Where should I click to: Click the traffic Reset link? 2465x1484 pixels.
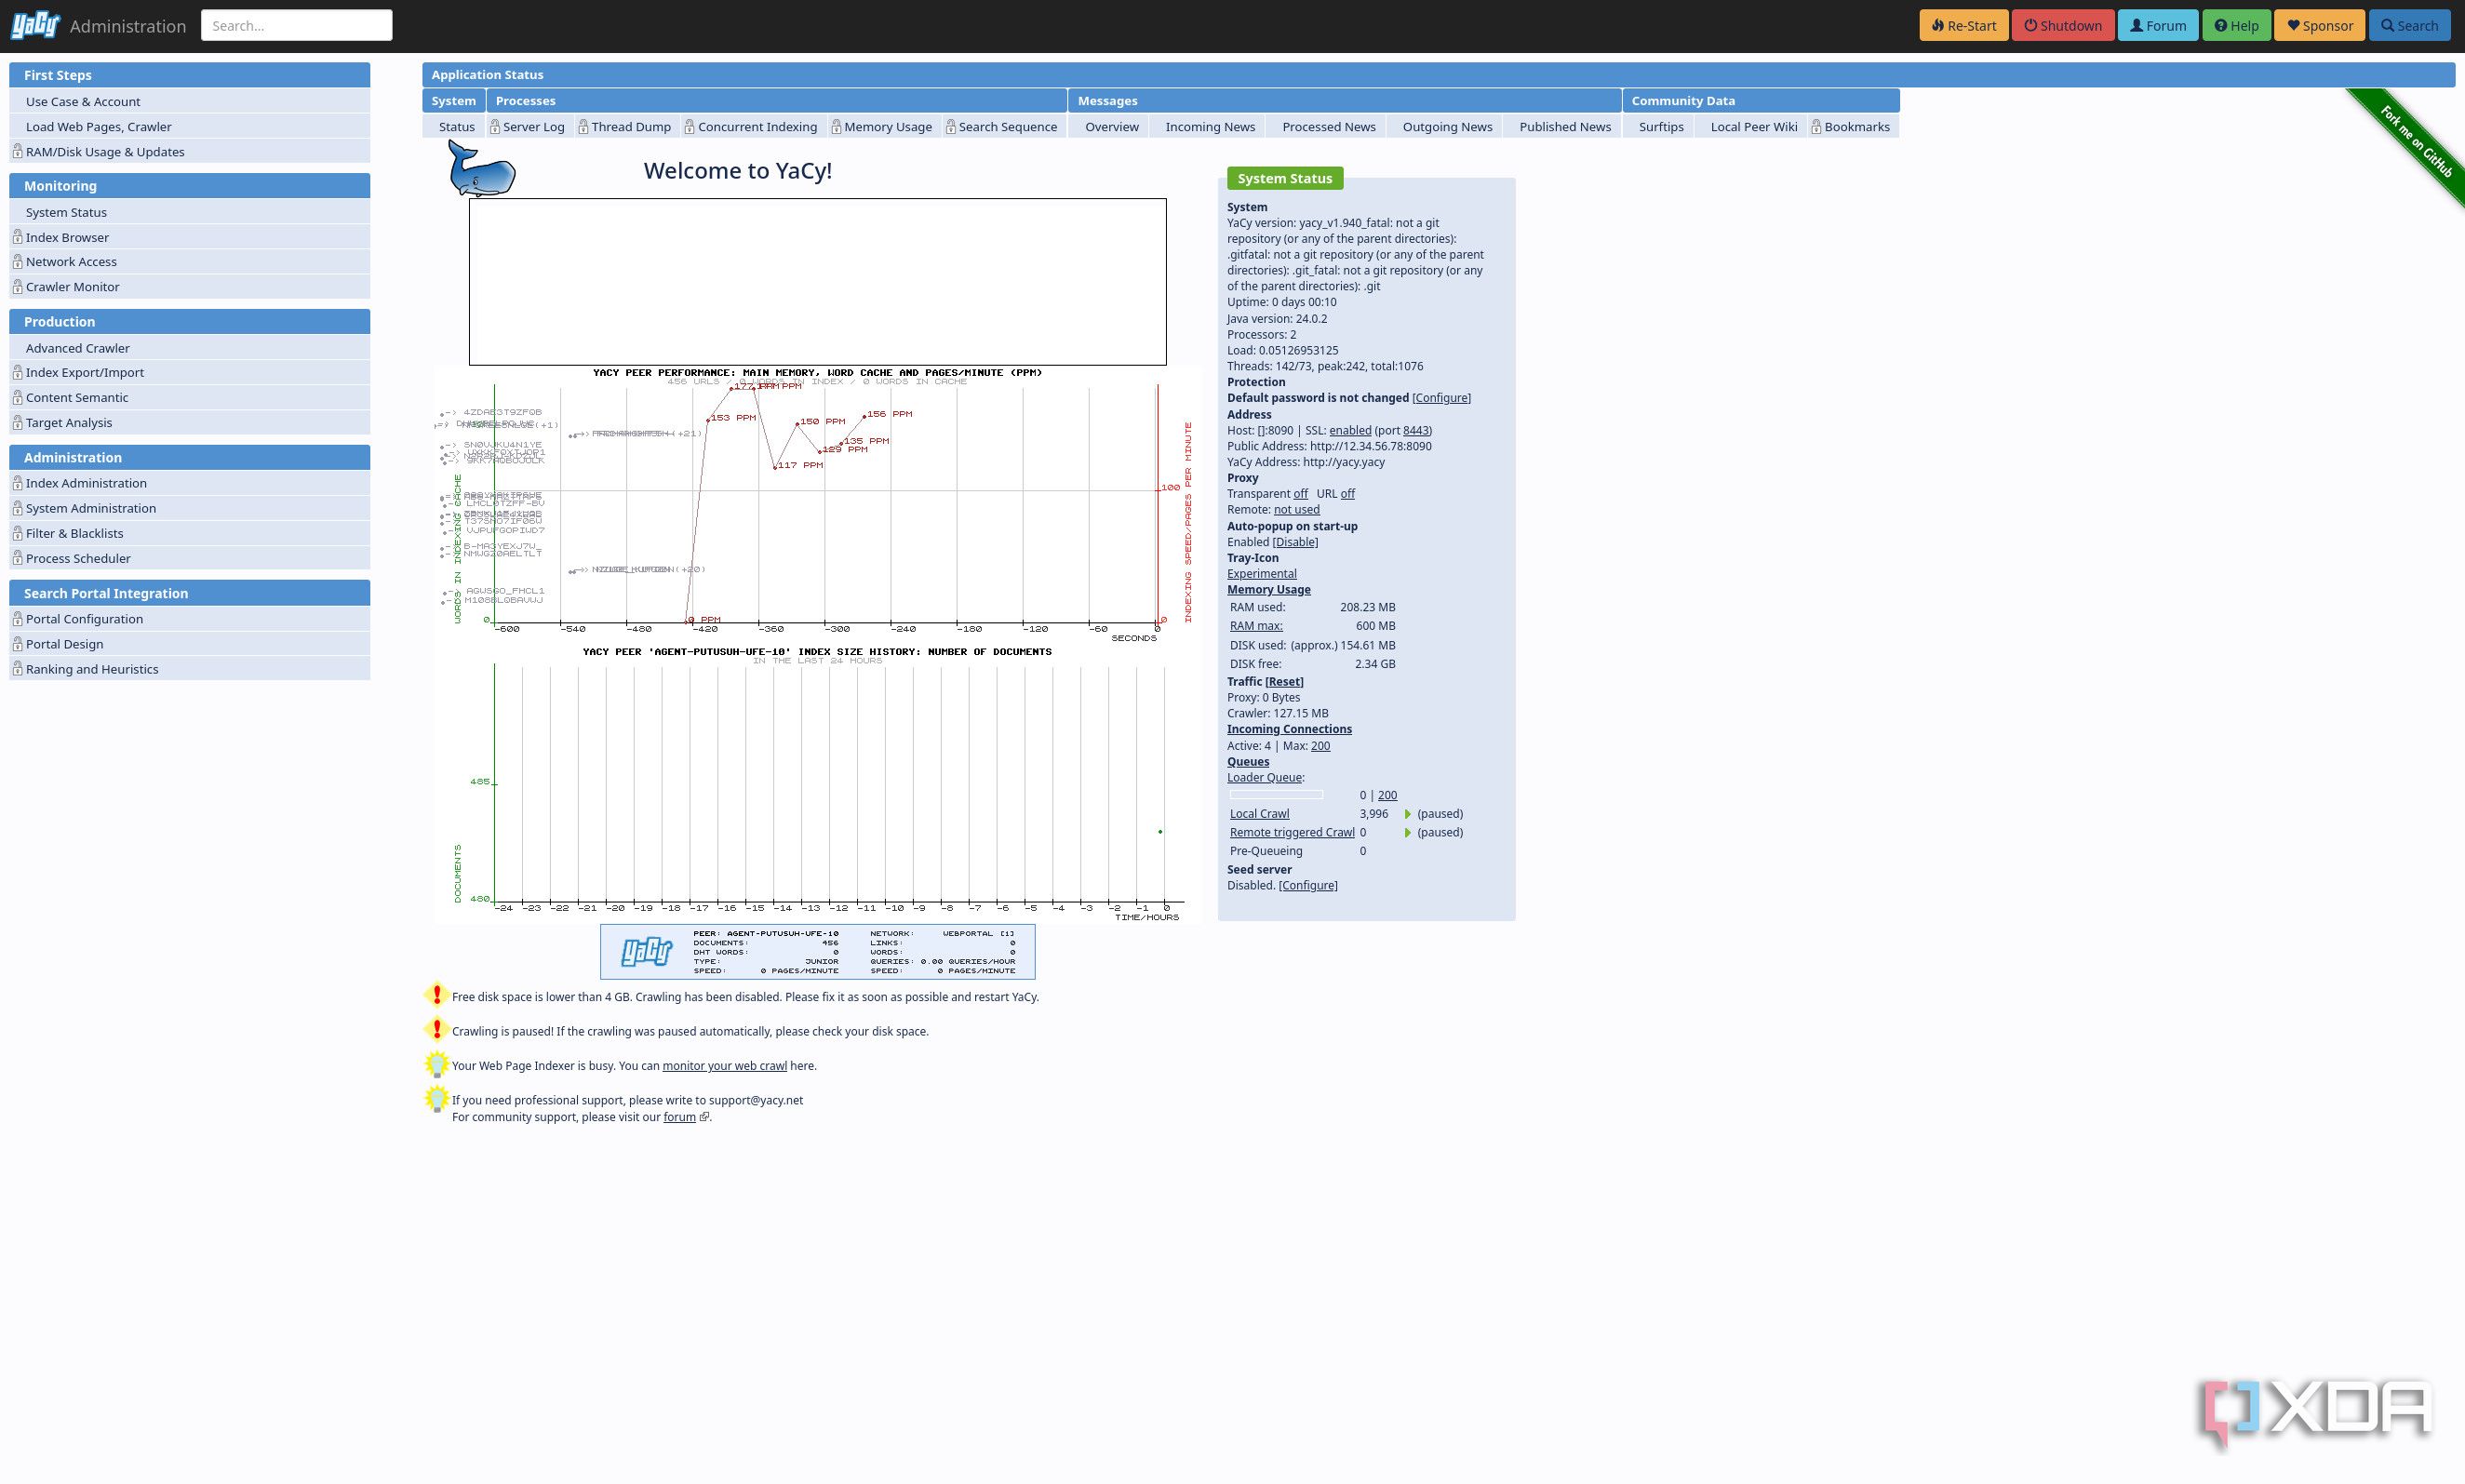pyautogui.click(x=1284, y=682)
